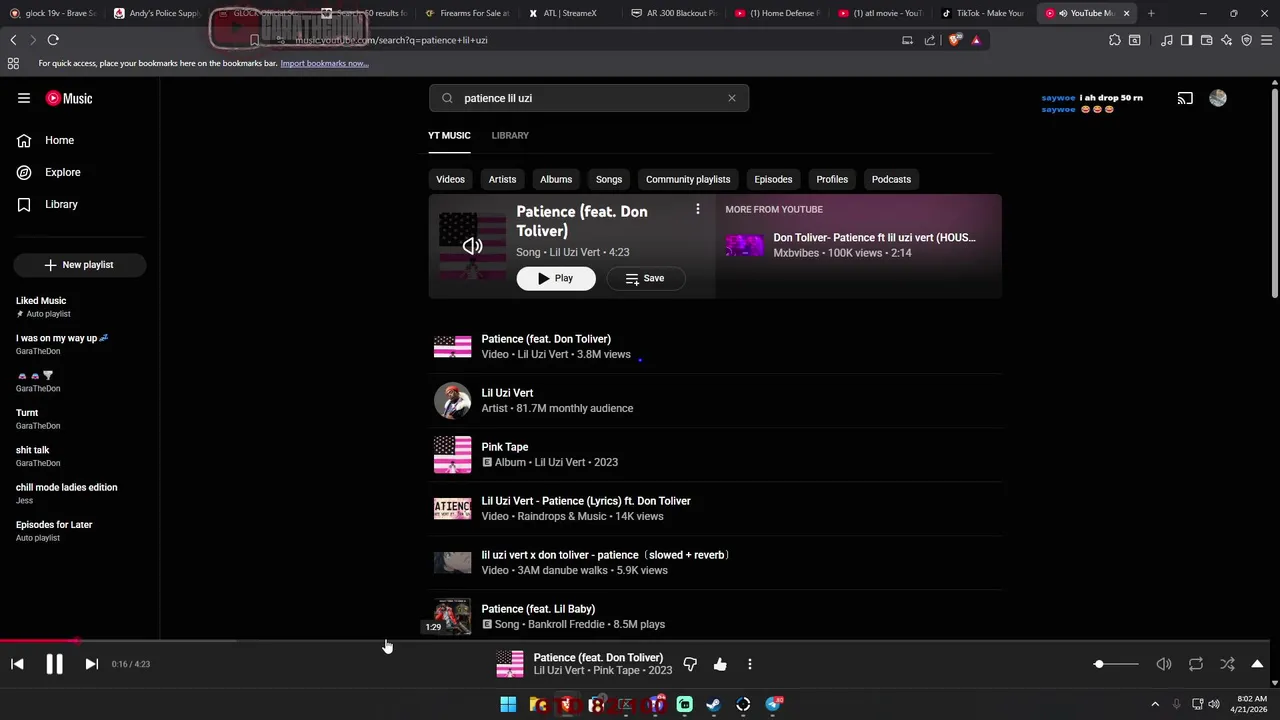Open Steam from the taskbar
The image size is (1280, 720).
[x=713, y=705]
